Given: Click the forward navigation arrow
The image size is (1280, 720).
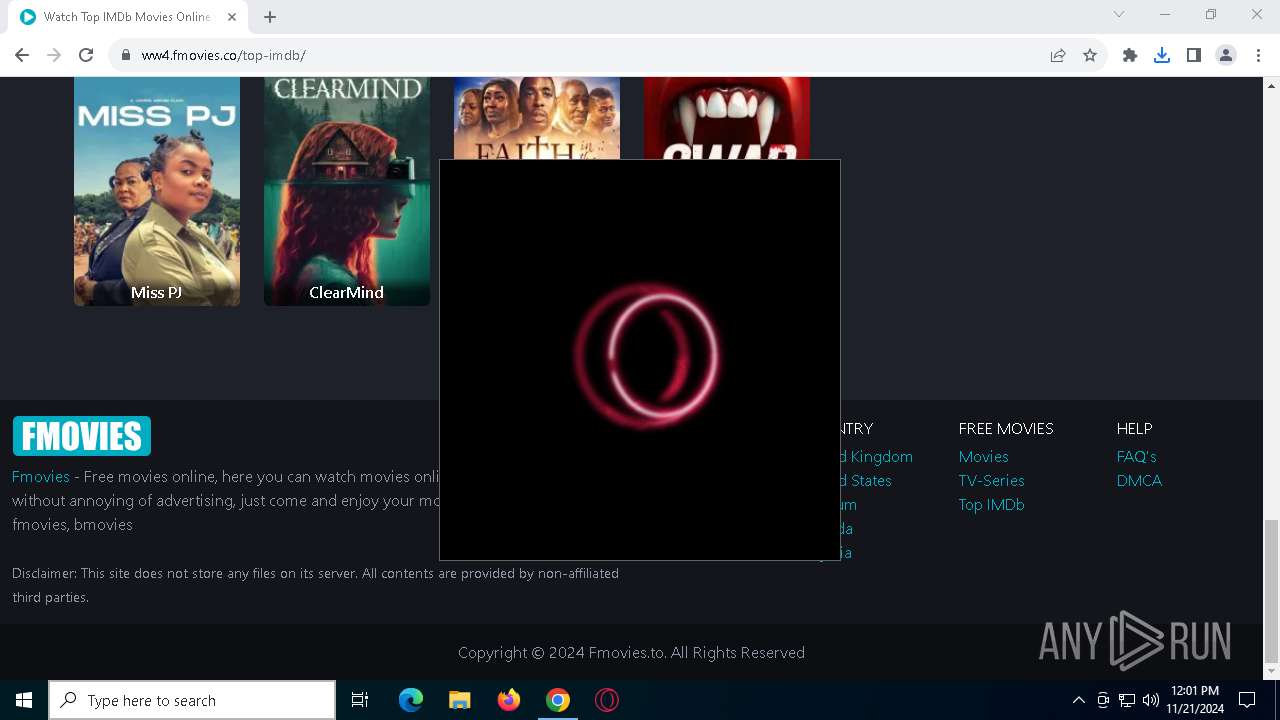Looking at the screenshot, I should 54,55.
